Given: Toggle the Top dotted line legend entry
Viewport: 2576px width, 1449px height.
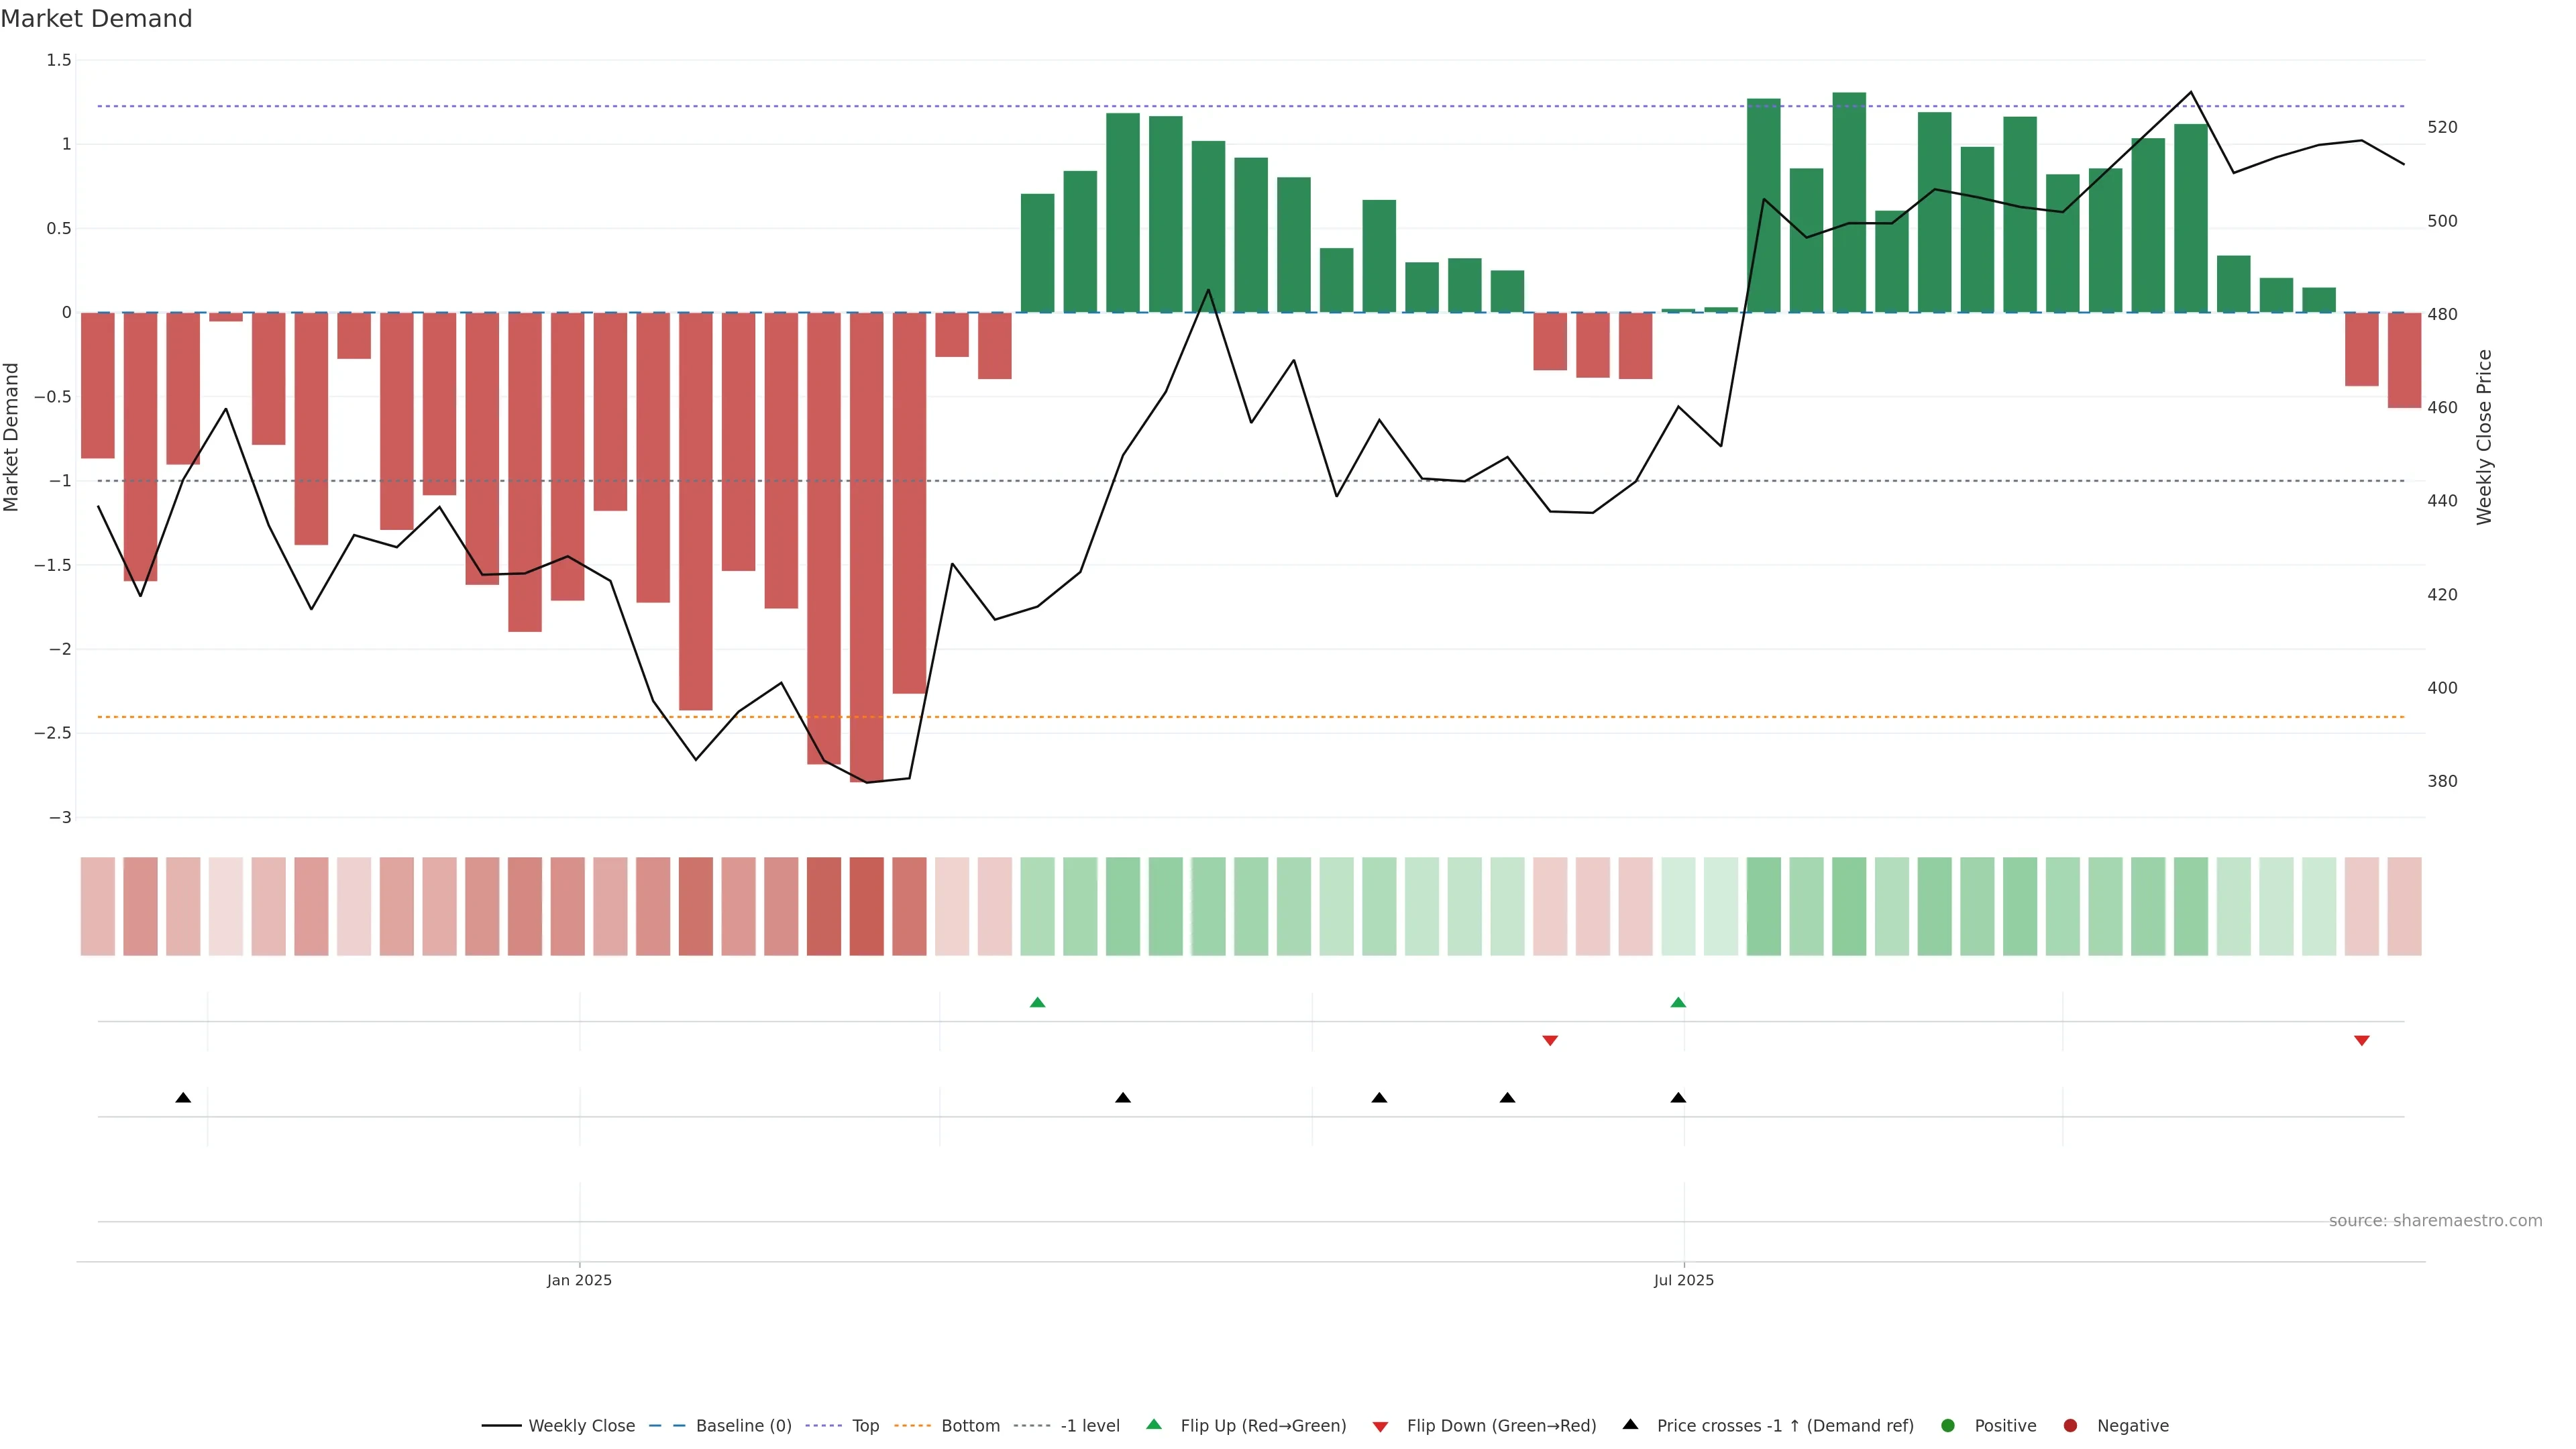Looking at the screenshot, I should point(865,1426).
